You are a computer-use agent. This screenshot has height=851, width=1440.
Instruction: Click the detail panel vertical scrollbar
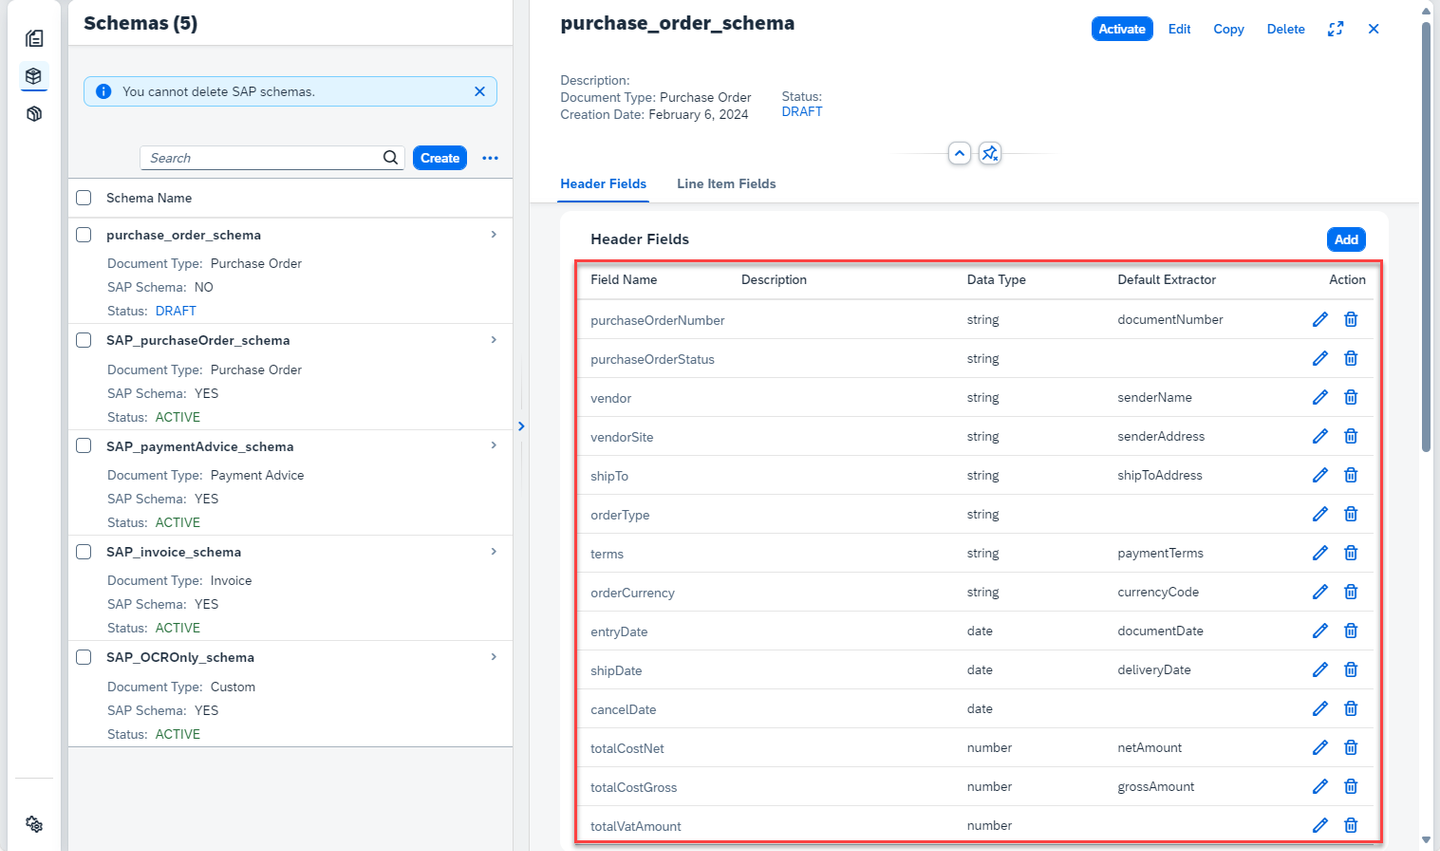1426,237
